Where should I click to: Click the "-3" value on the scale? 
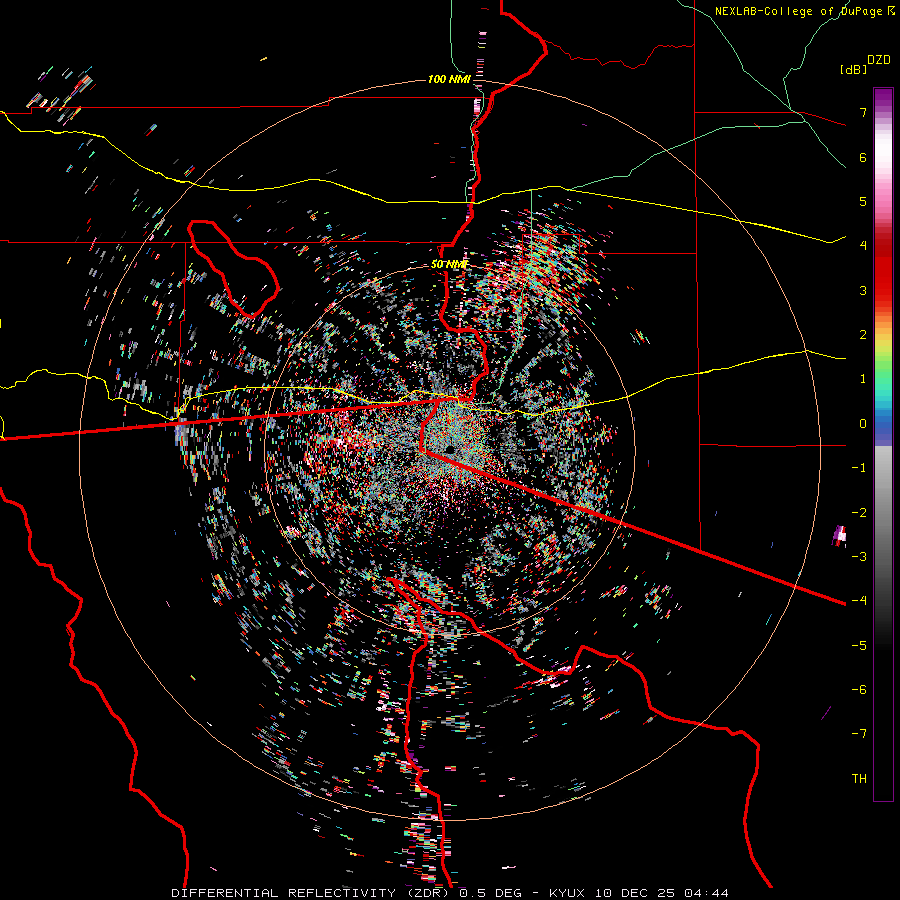(x=859, y=556)
